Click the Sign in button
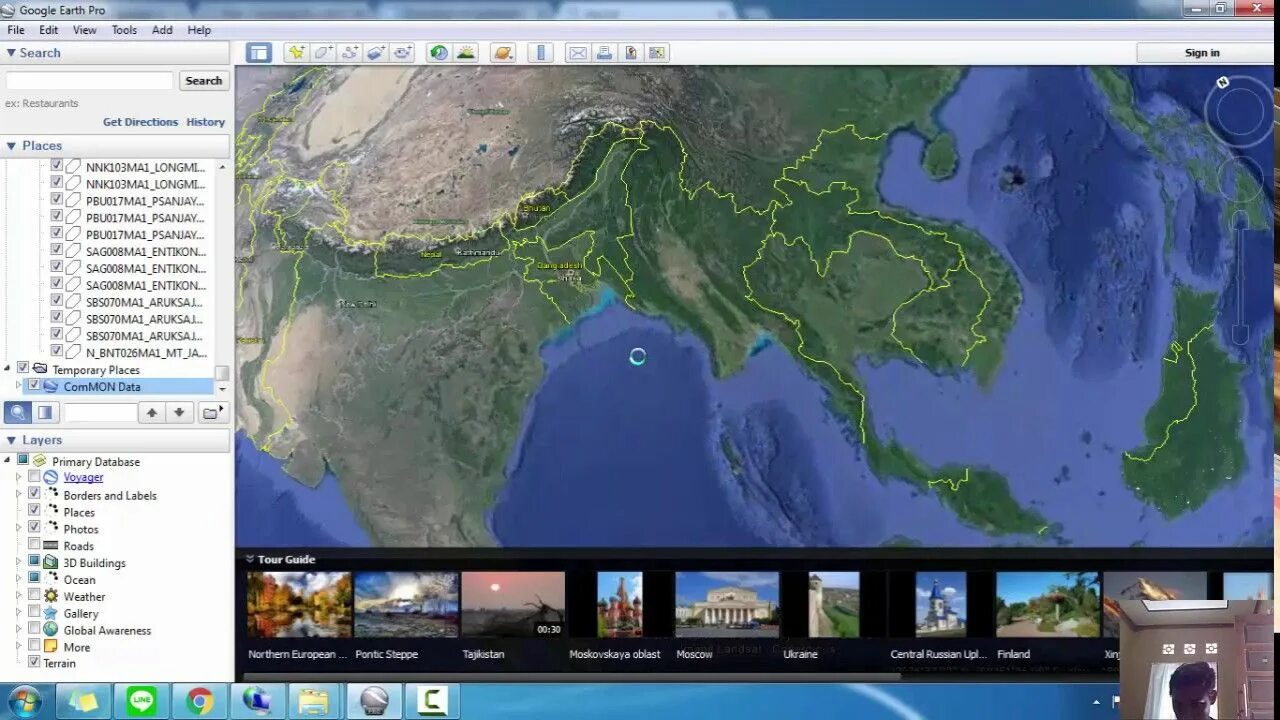 (1202, 53)
